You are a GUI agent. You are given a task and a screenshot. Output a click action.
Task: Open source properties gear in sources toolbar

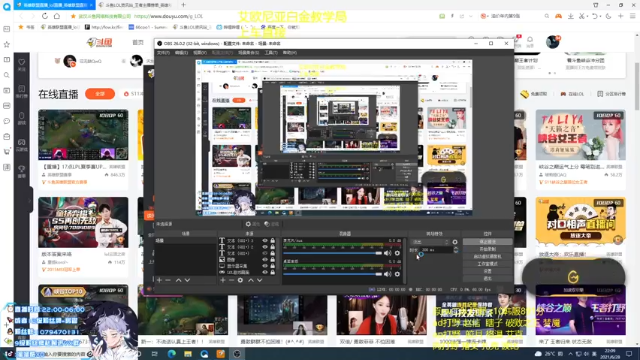[240, 280]
